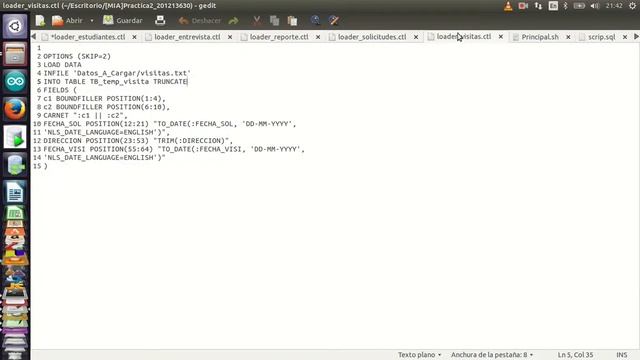The width and height of the screenshot is (640, 360).
Task: Launch Arduino IDE from the dock
Action: (x=15, y=82)
